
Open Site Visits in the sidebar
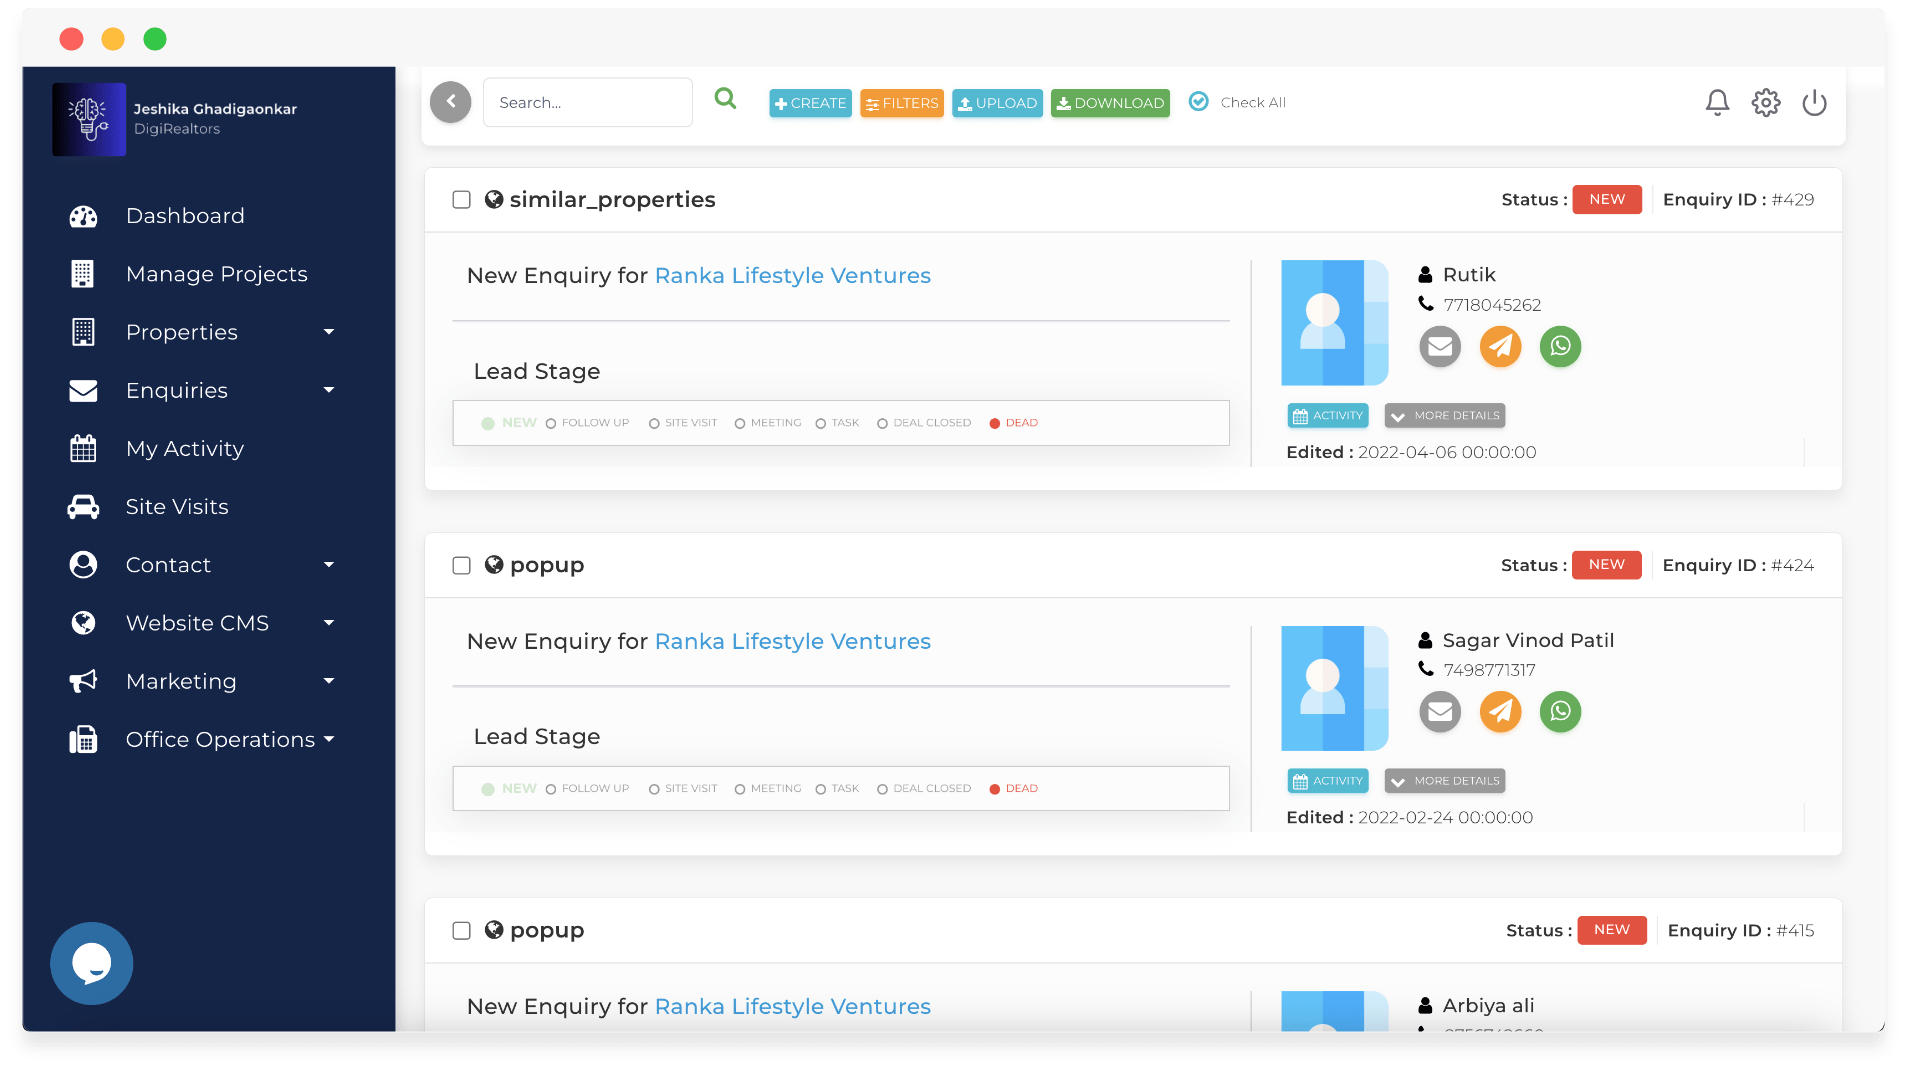177,507
